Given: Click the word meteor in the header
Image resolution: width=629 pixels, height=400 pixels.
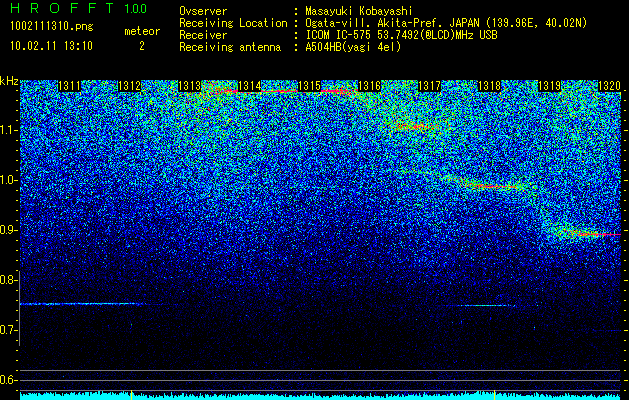Looking at the screenshot, I should pos(142,31).
